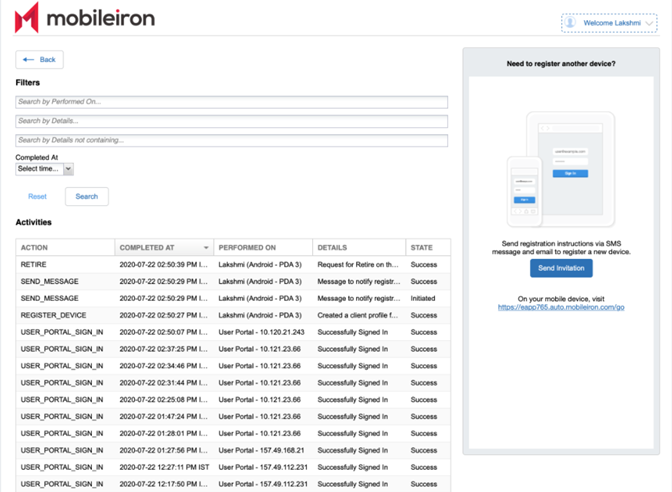Click the Details not containing field
This screenshot has height=492, width=672.
(x=231, y=141)
